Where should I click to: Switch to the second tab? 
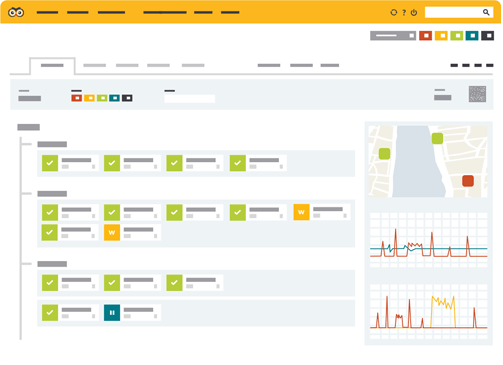95,65
